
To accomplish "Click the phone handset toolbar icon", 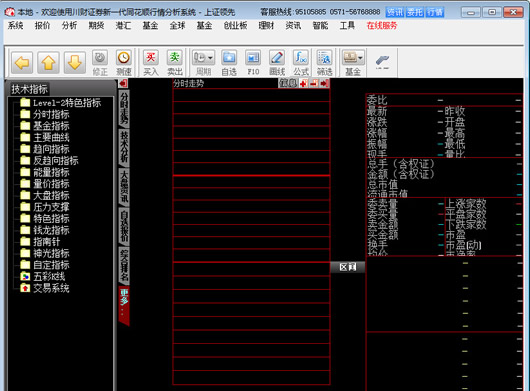I will coord(382,62).
